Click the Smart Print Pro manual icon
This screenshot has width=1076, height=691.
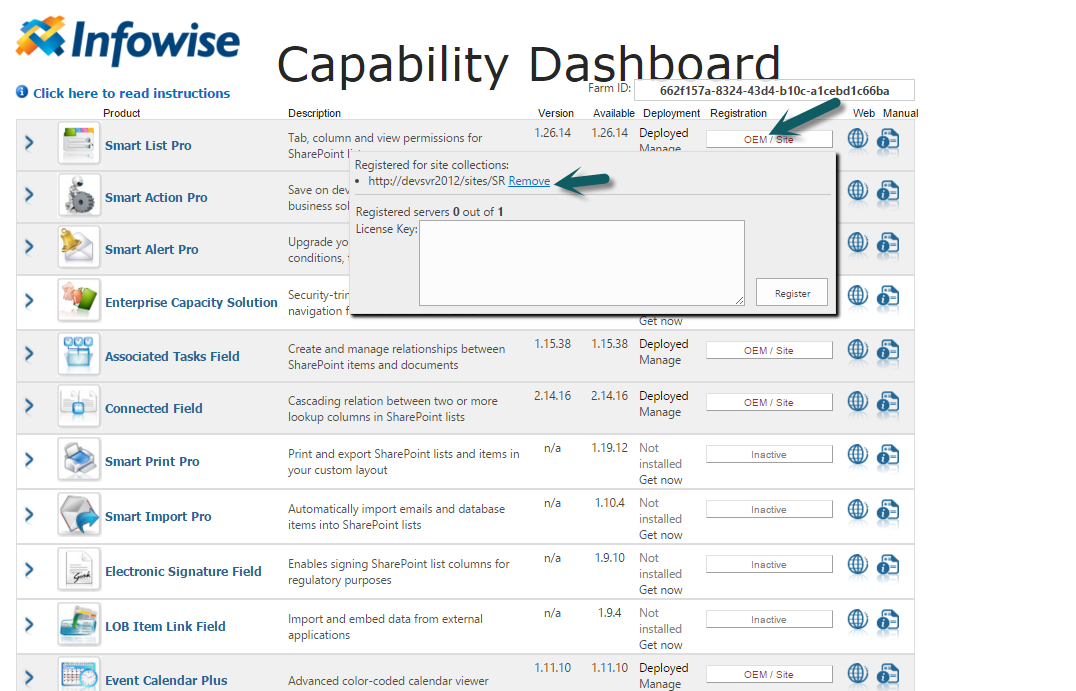pos(888,455)
